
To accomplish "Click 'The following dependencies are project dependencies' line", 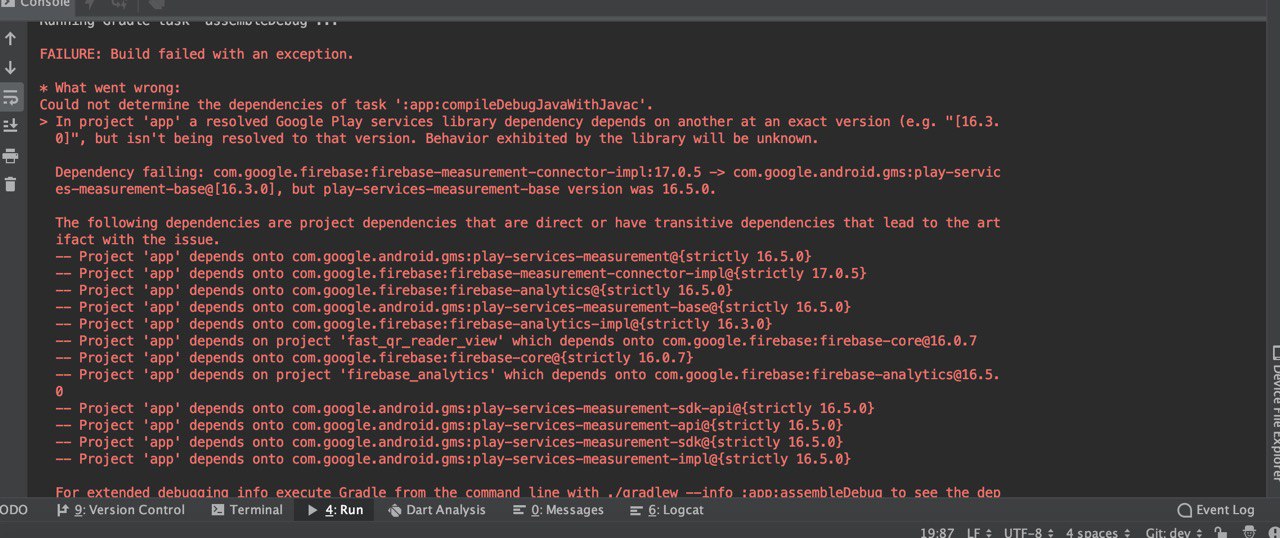I will click(528, 231).
